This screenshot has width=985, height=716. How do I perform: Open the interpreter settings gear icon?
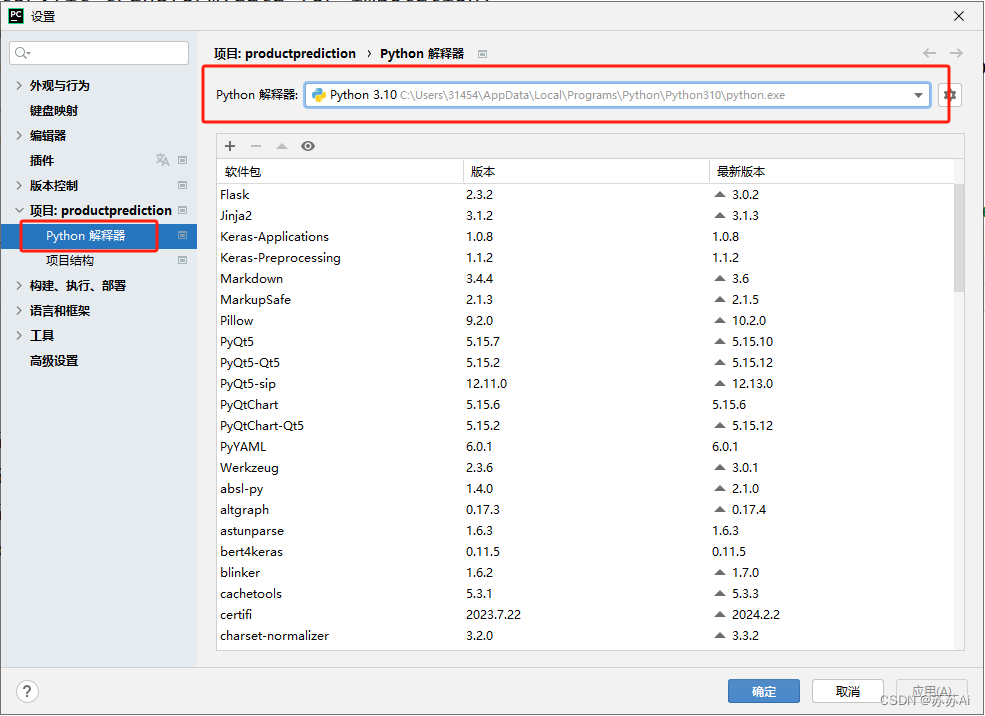(948, 94)
